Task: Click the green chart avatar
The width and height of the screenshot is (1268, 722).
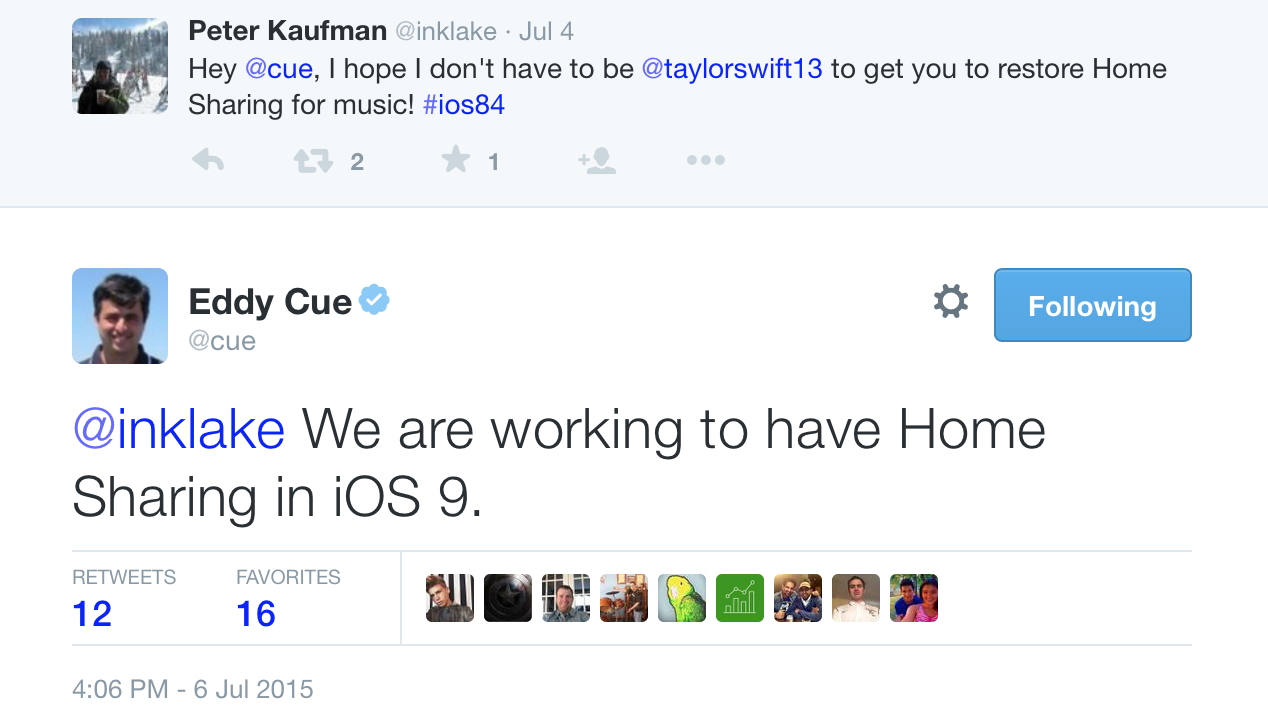Action: coord(740,598)
